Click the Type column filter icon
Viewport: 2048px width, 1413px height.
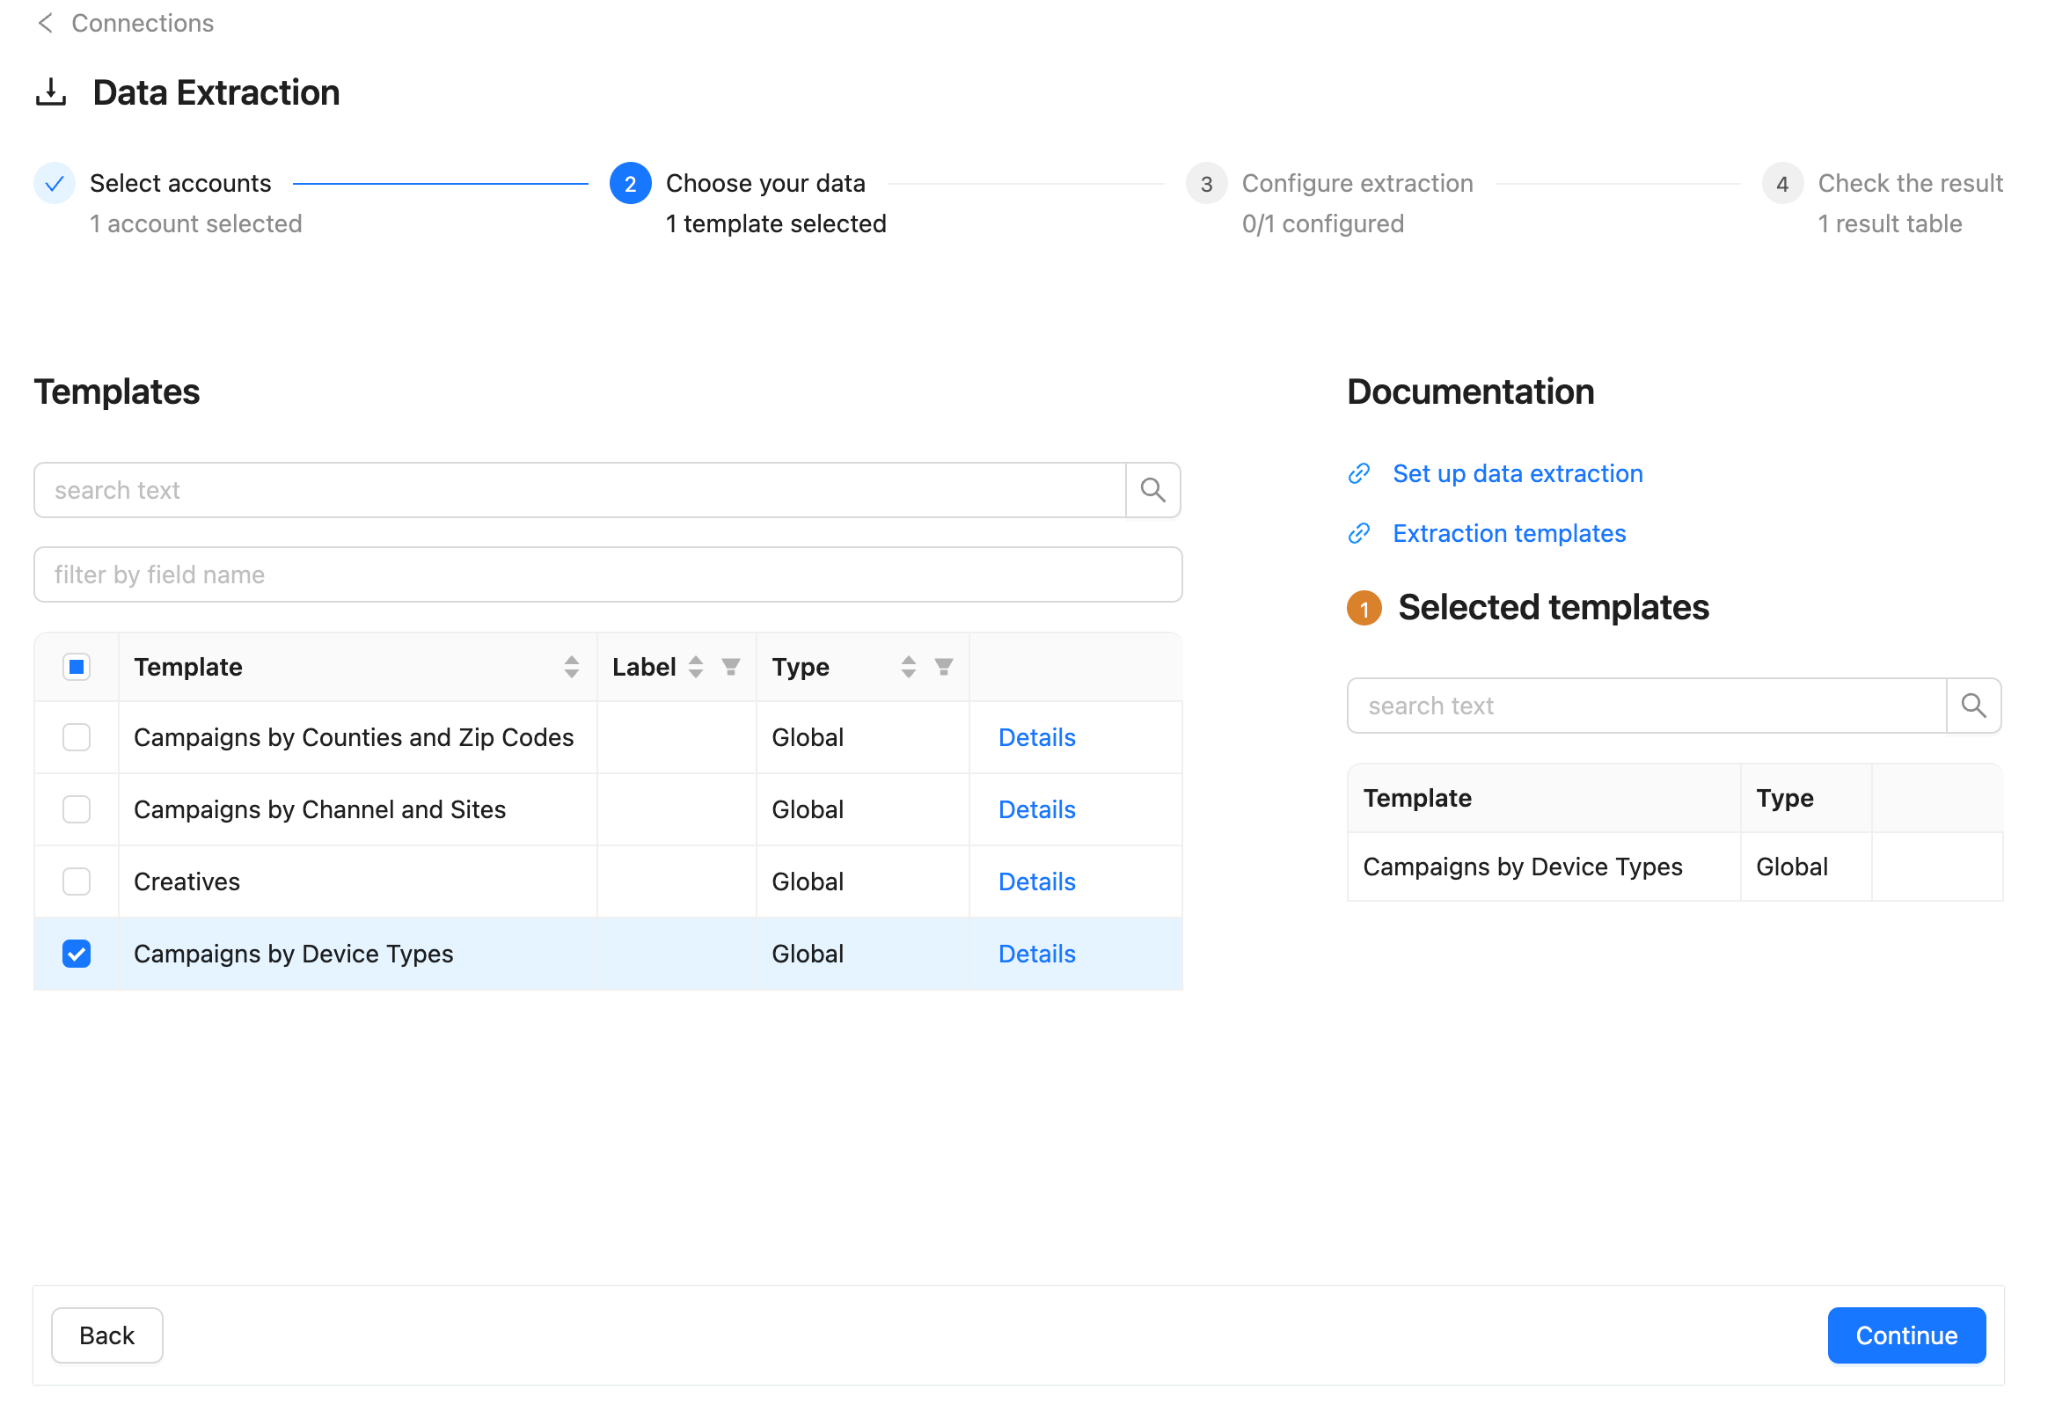pos(943,667)
